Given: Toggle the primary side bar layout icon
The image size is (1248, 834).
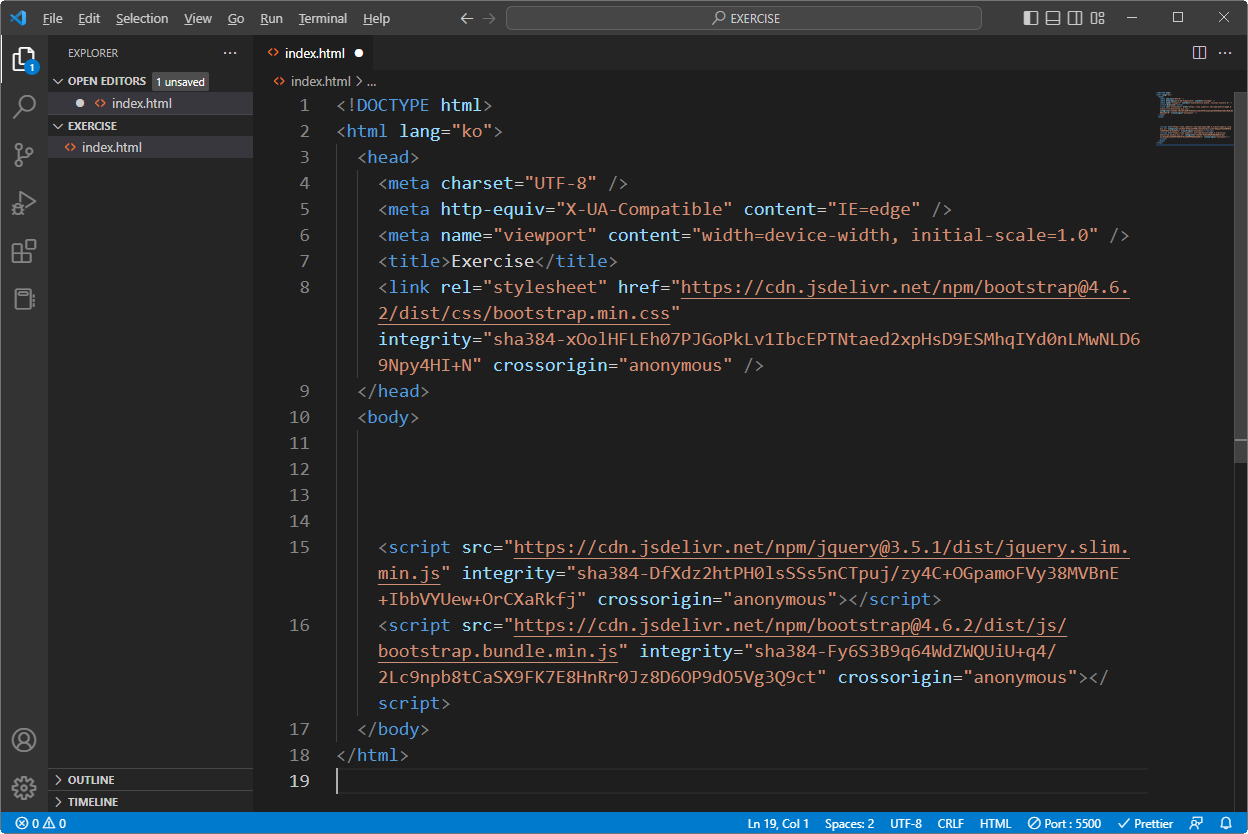Looking at the screenshot, I should click(1032, 18).
